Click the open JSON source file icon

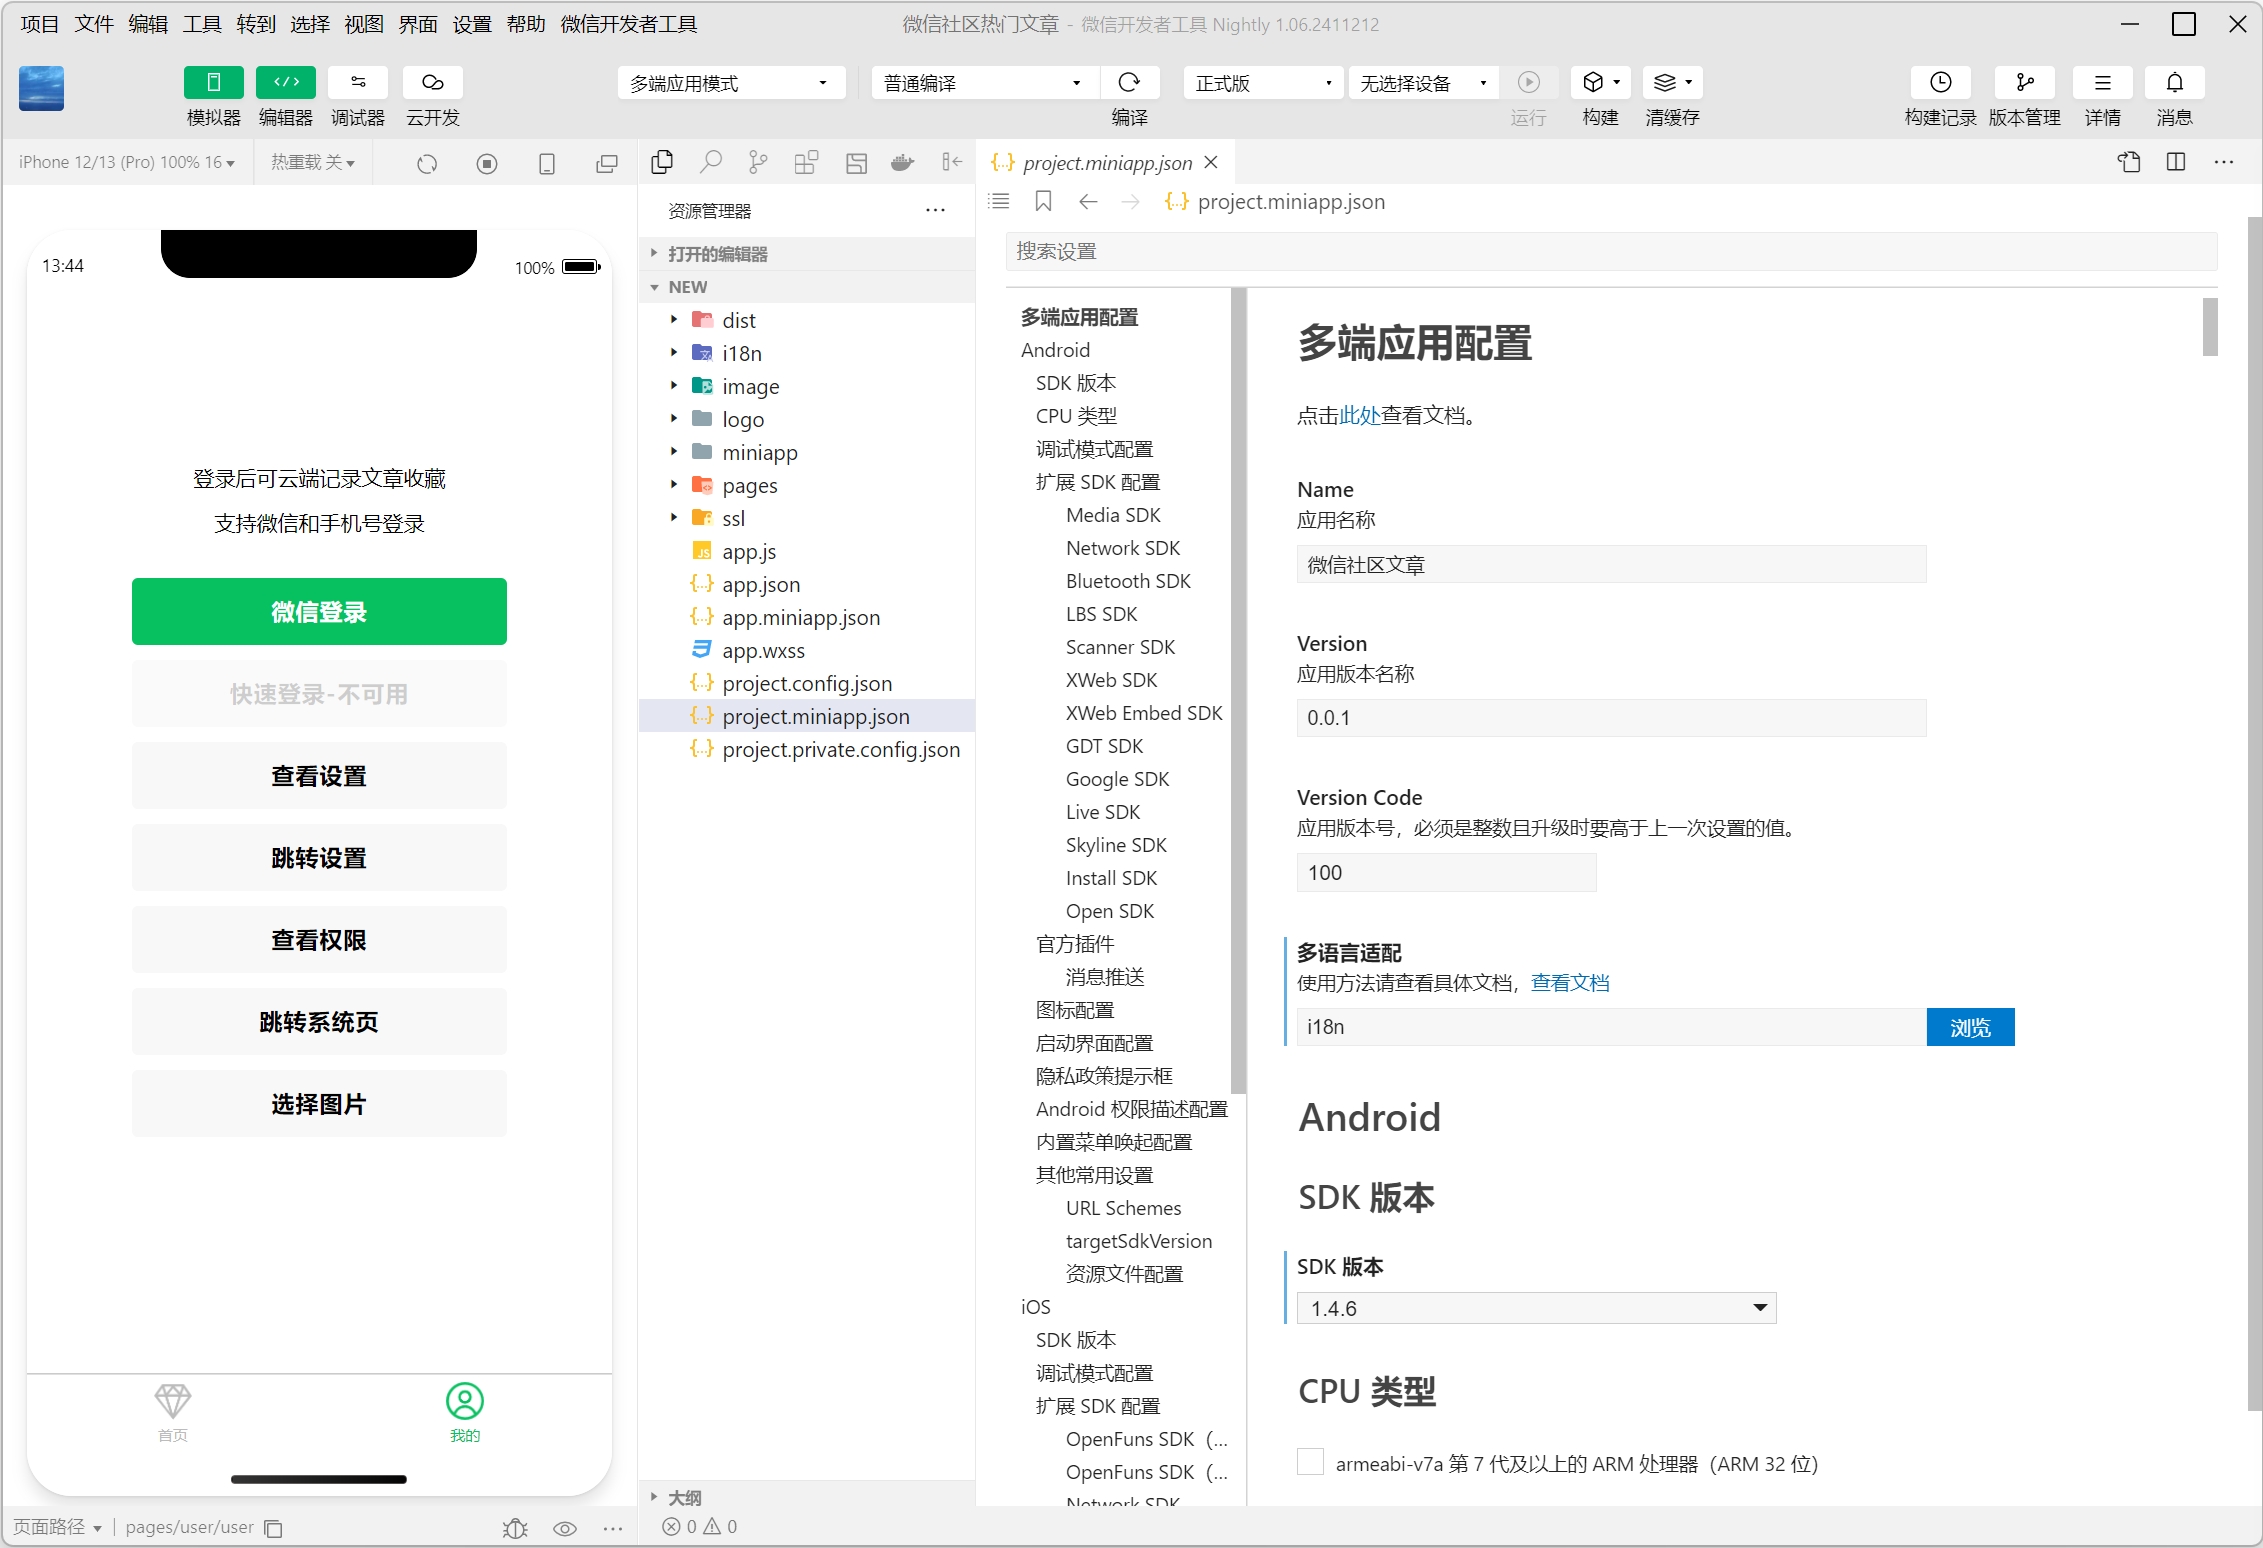coord(2129,162)
